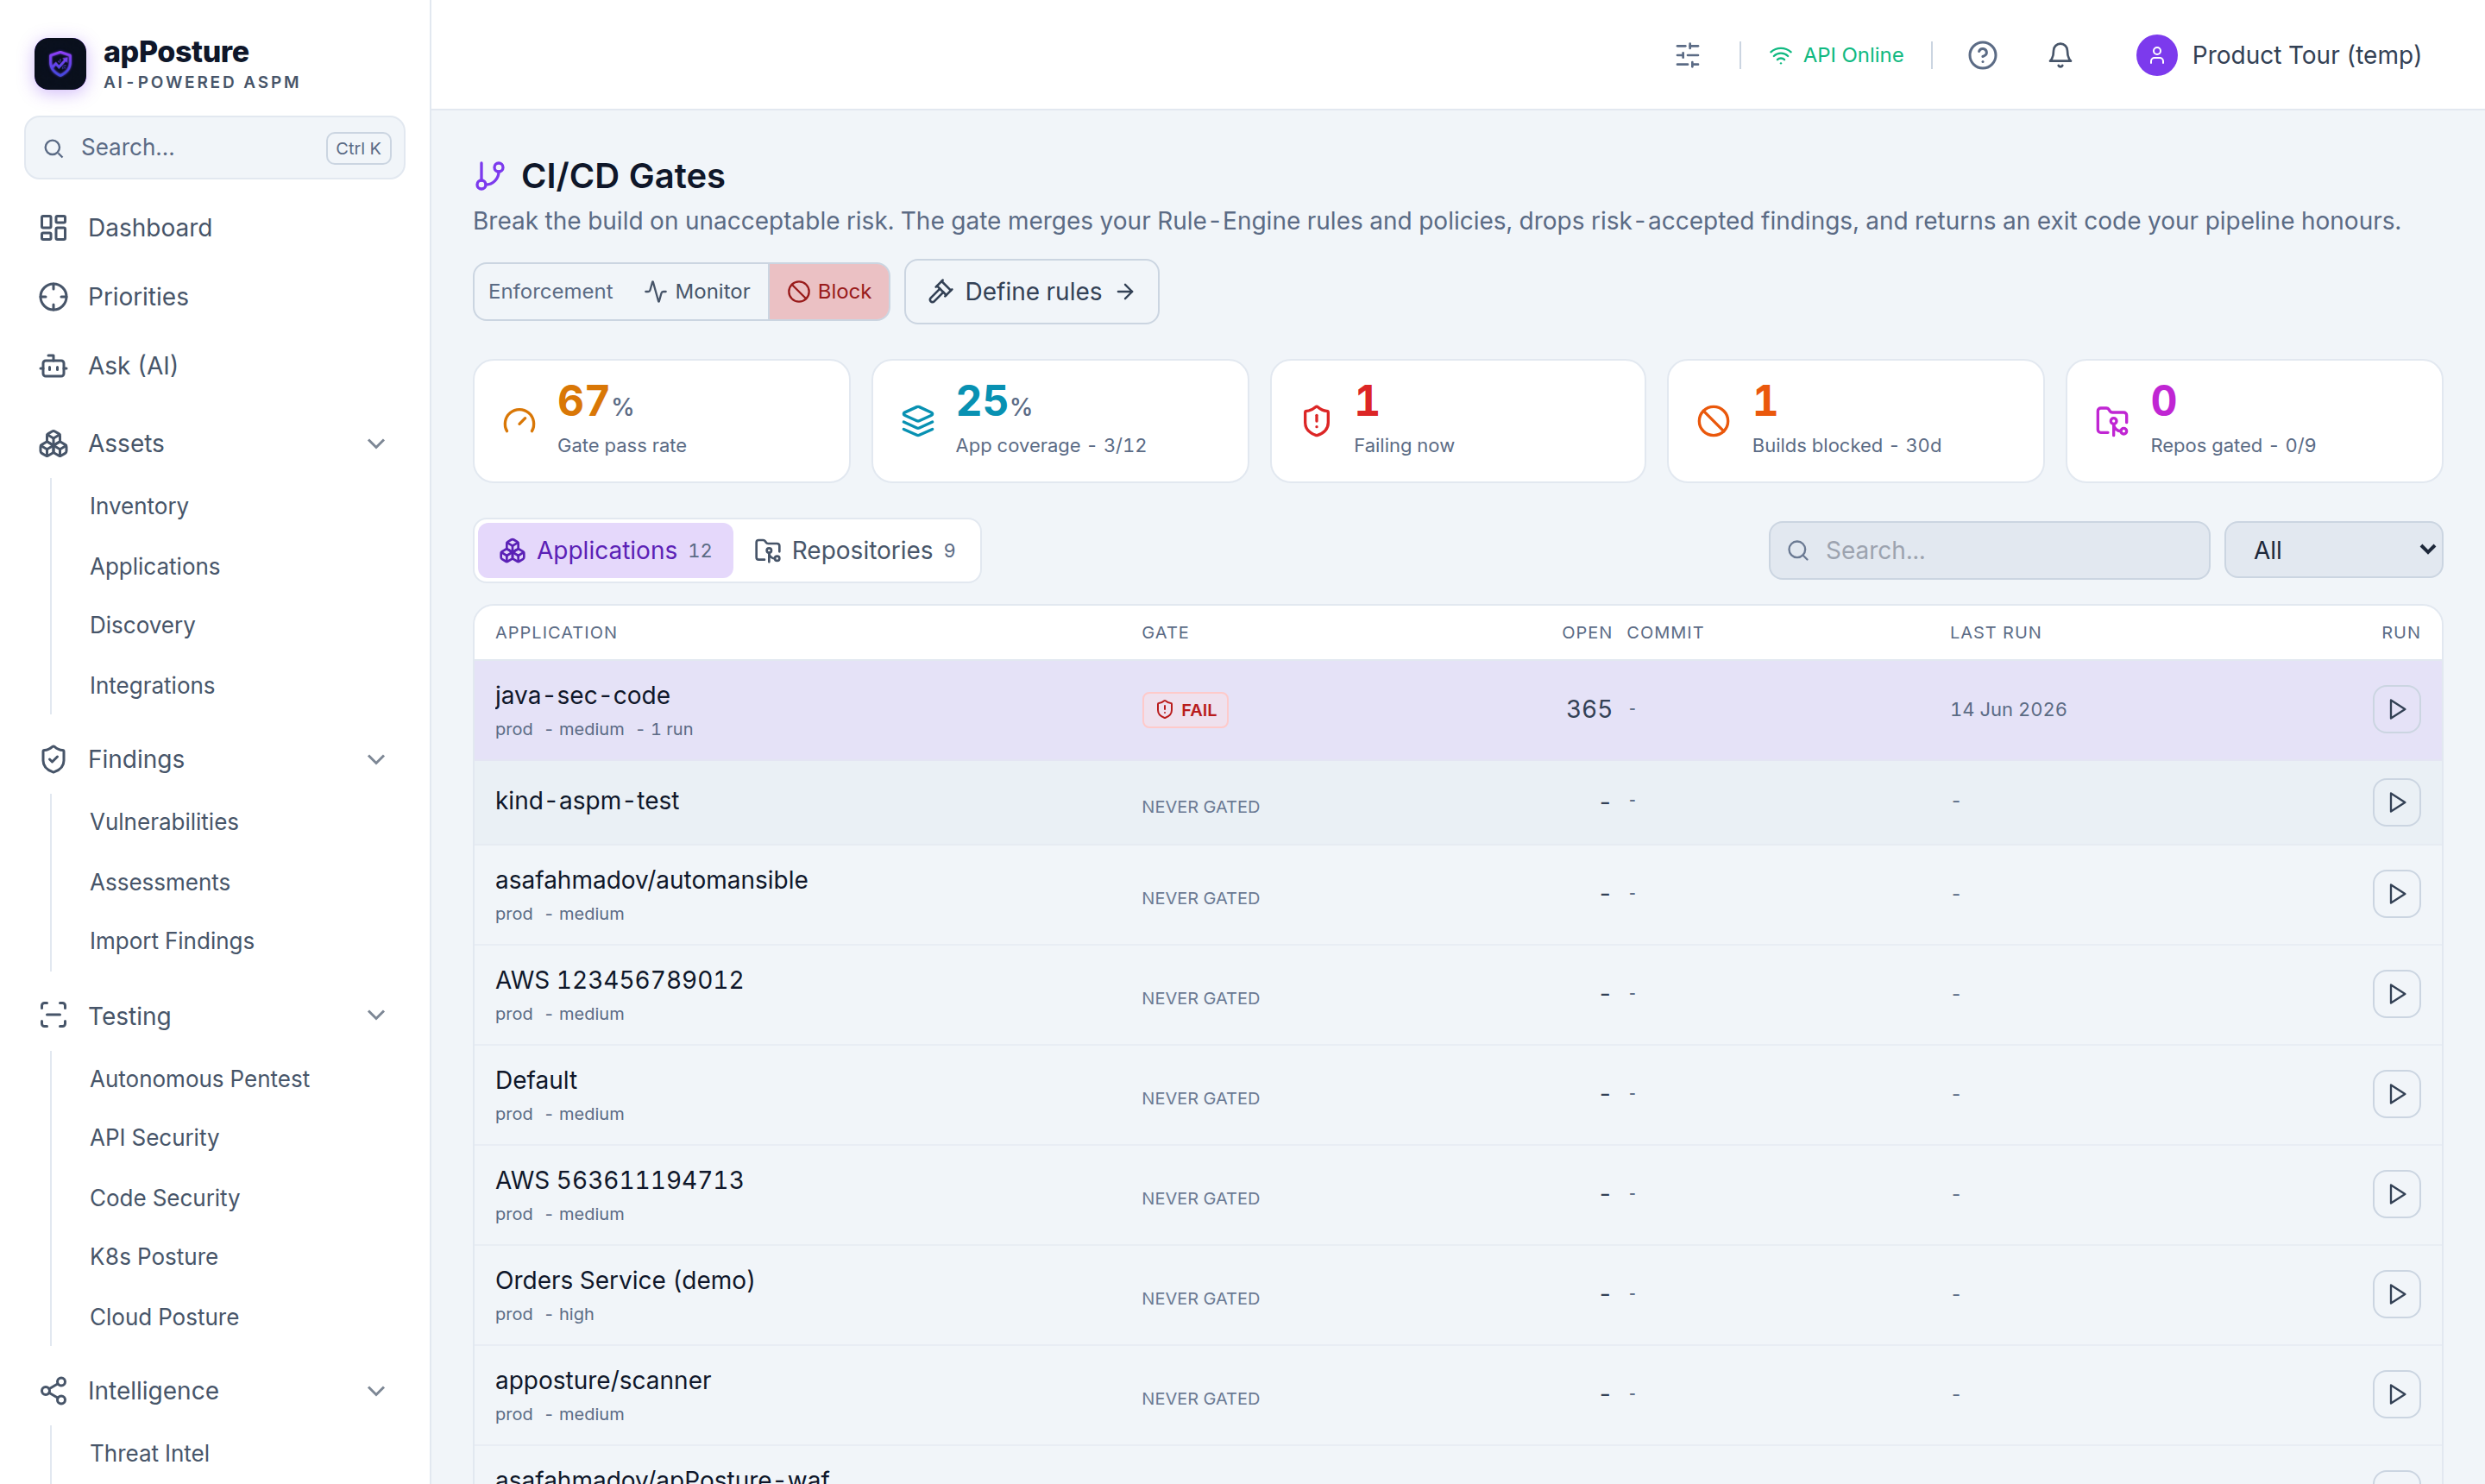Click the Priorities target icon

point(53,297)
